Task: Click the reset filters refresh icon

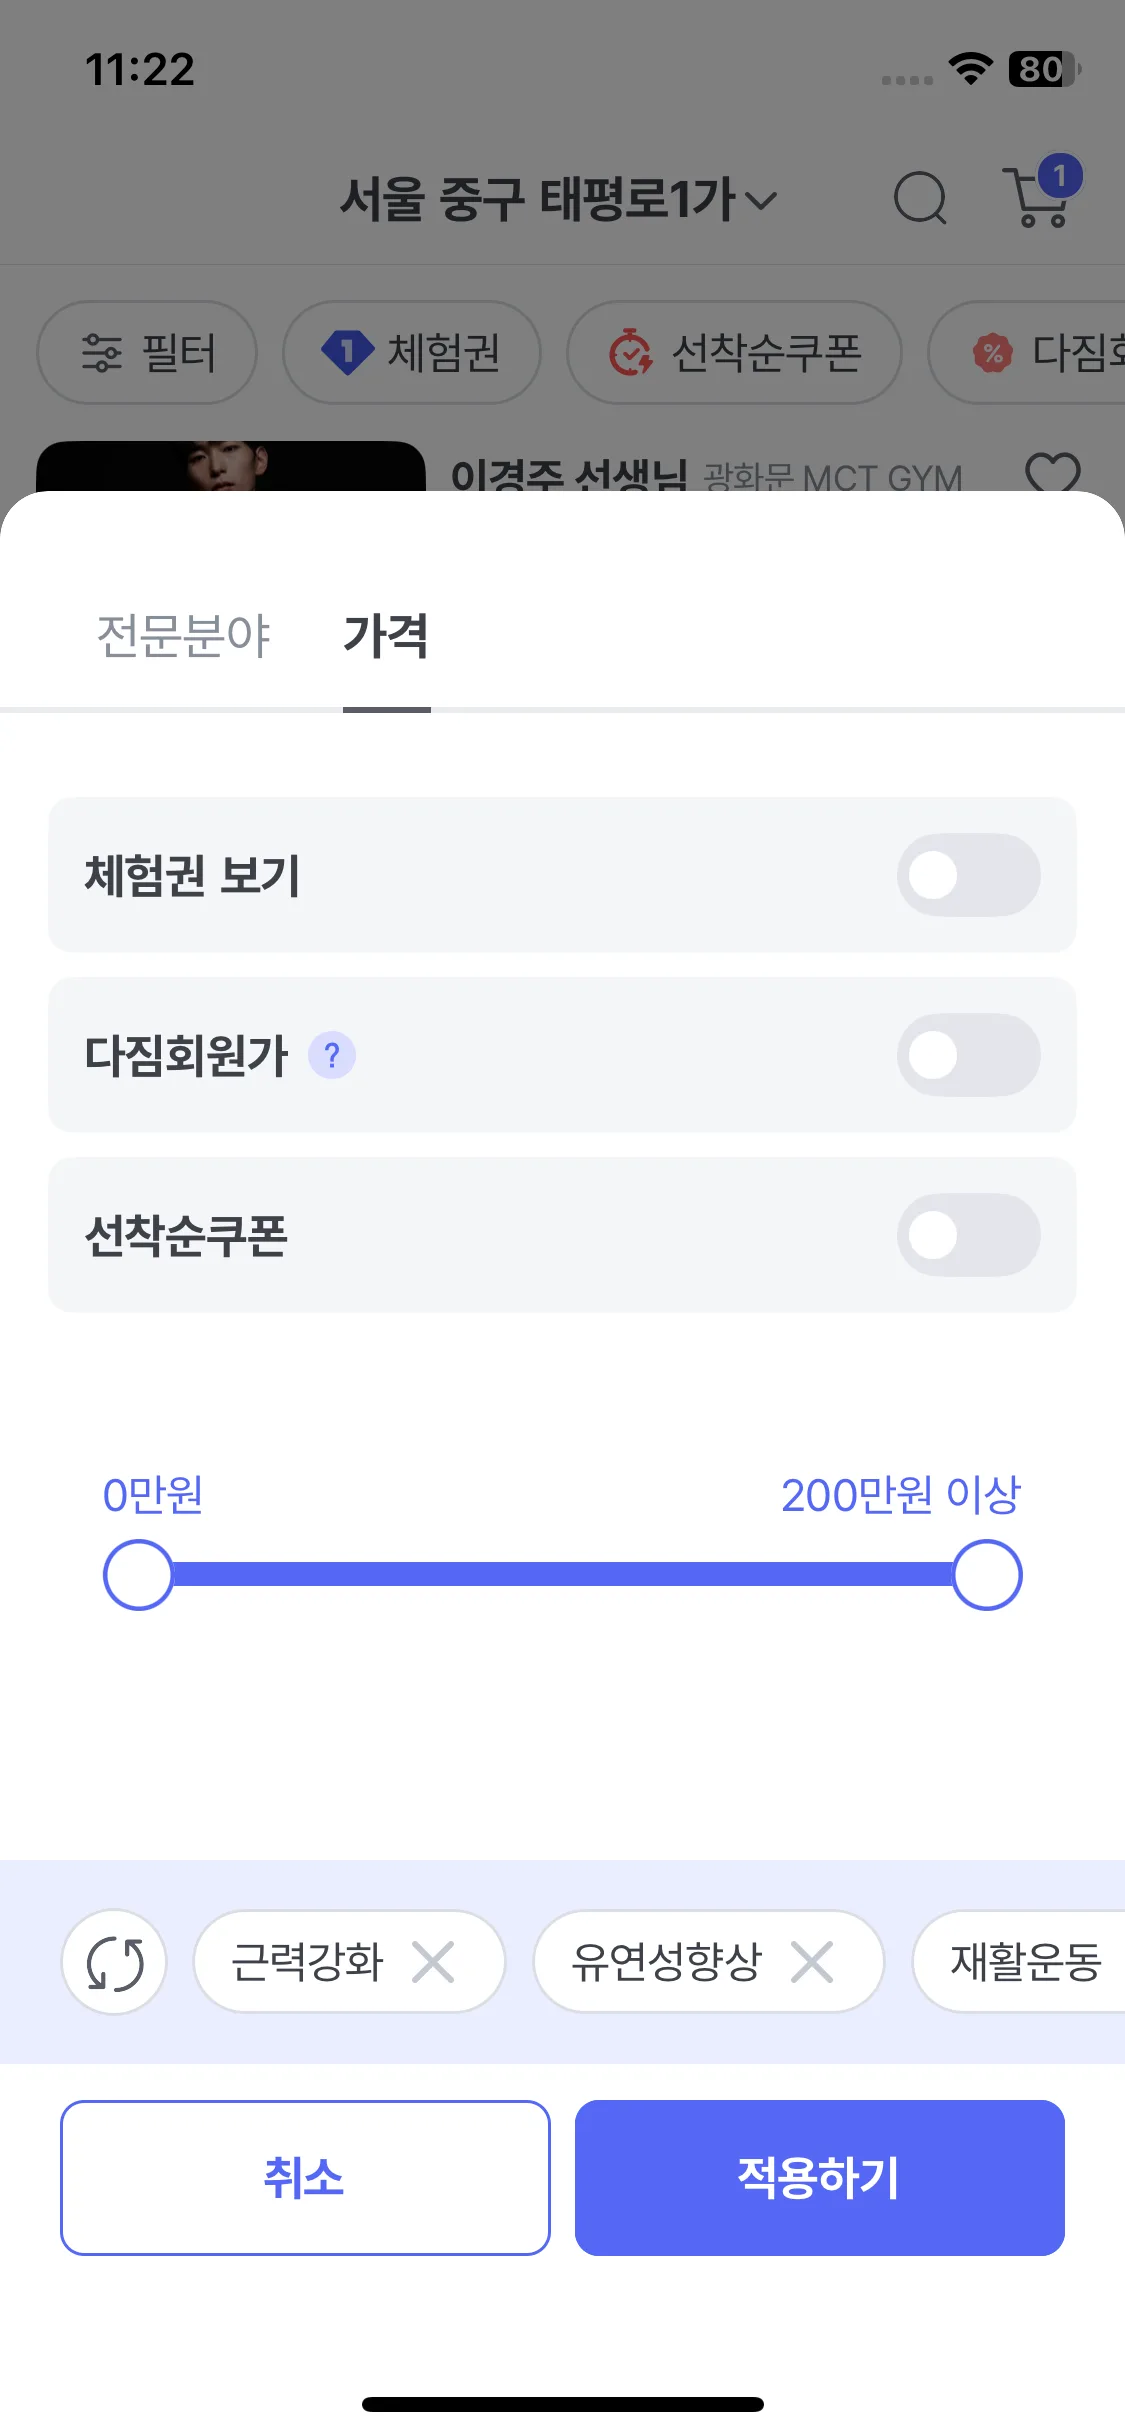Action: [114, 1962]
